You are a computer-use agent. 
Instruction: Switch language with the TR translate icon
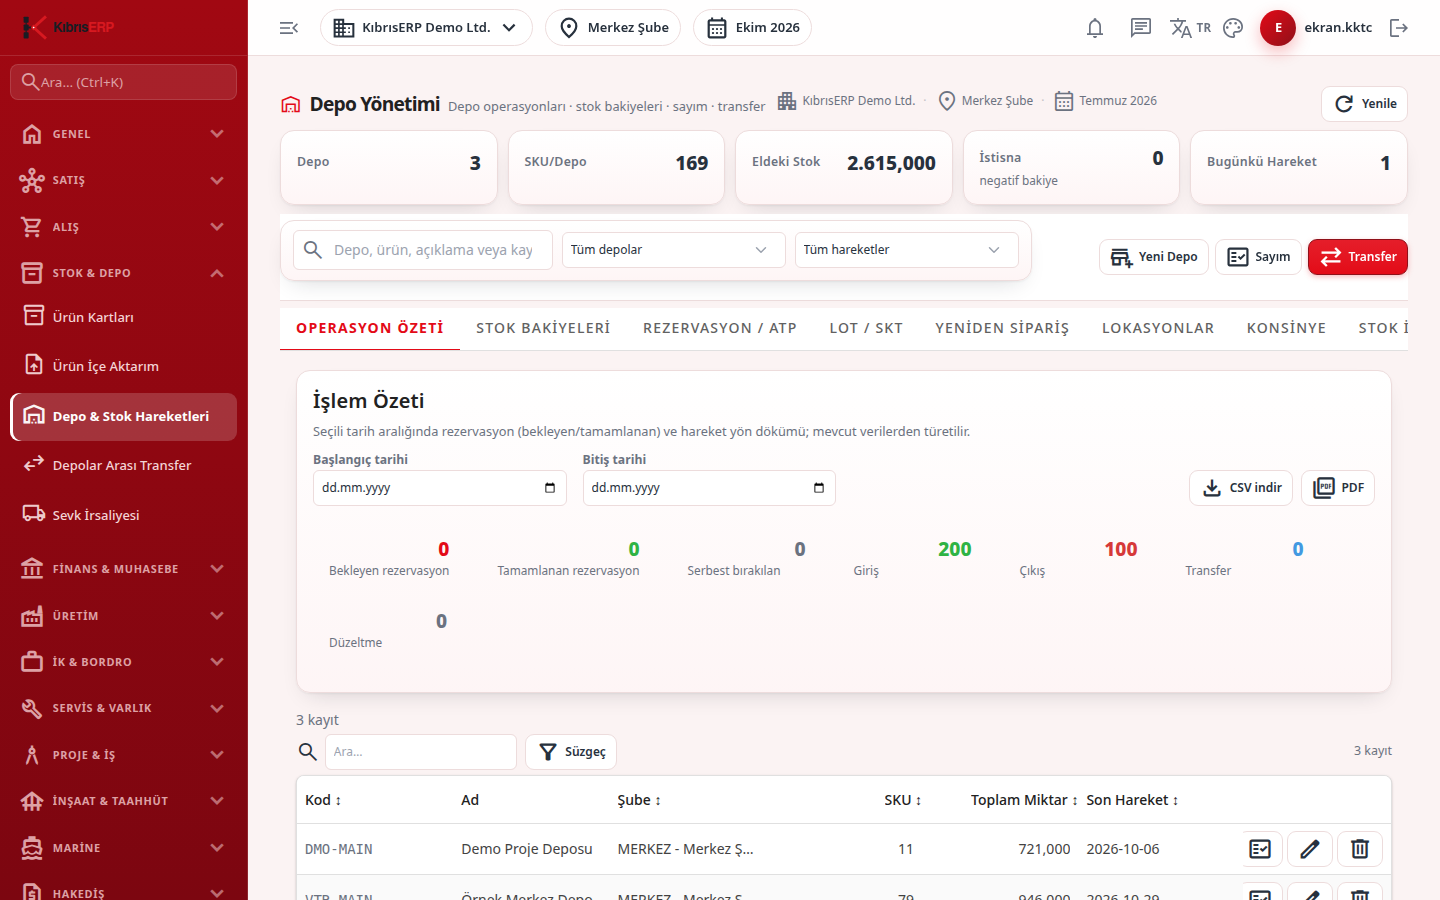coord(1190,28)
